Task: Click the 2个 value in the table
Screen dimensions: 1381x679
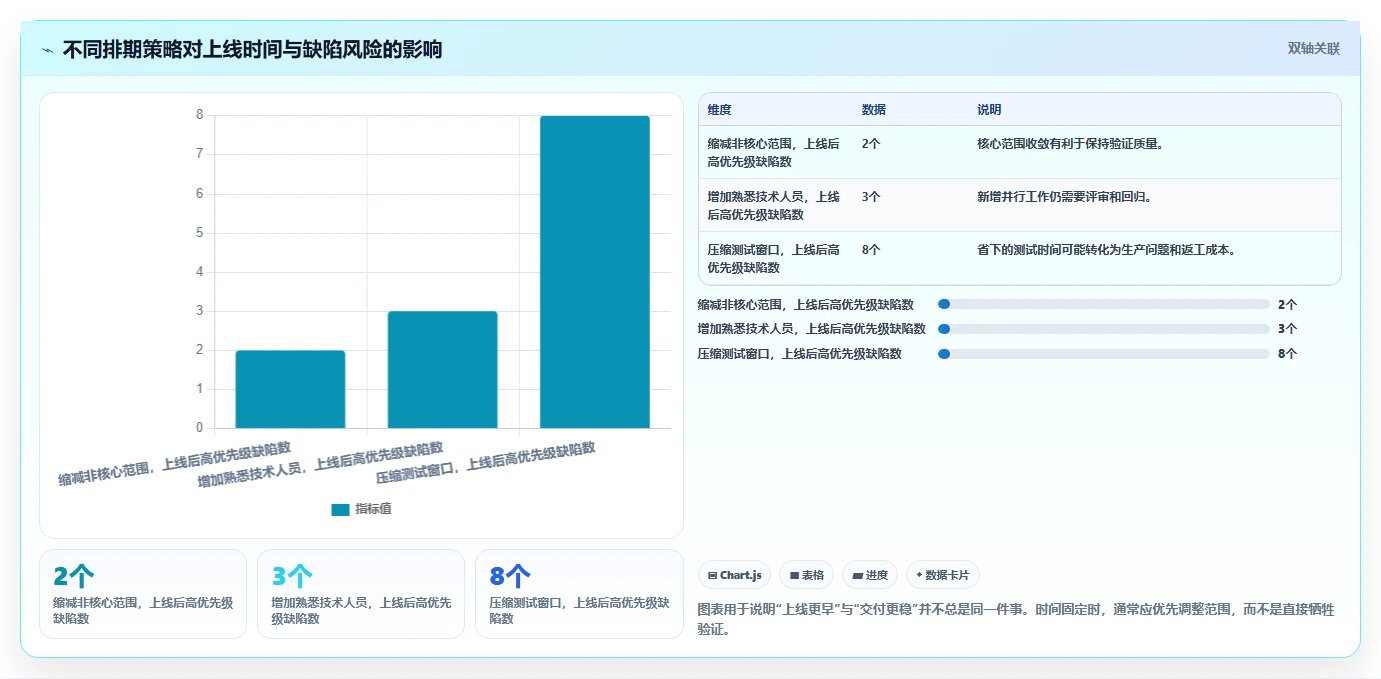Action: click(x=870, y=144)
